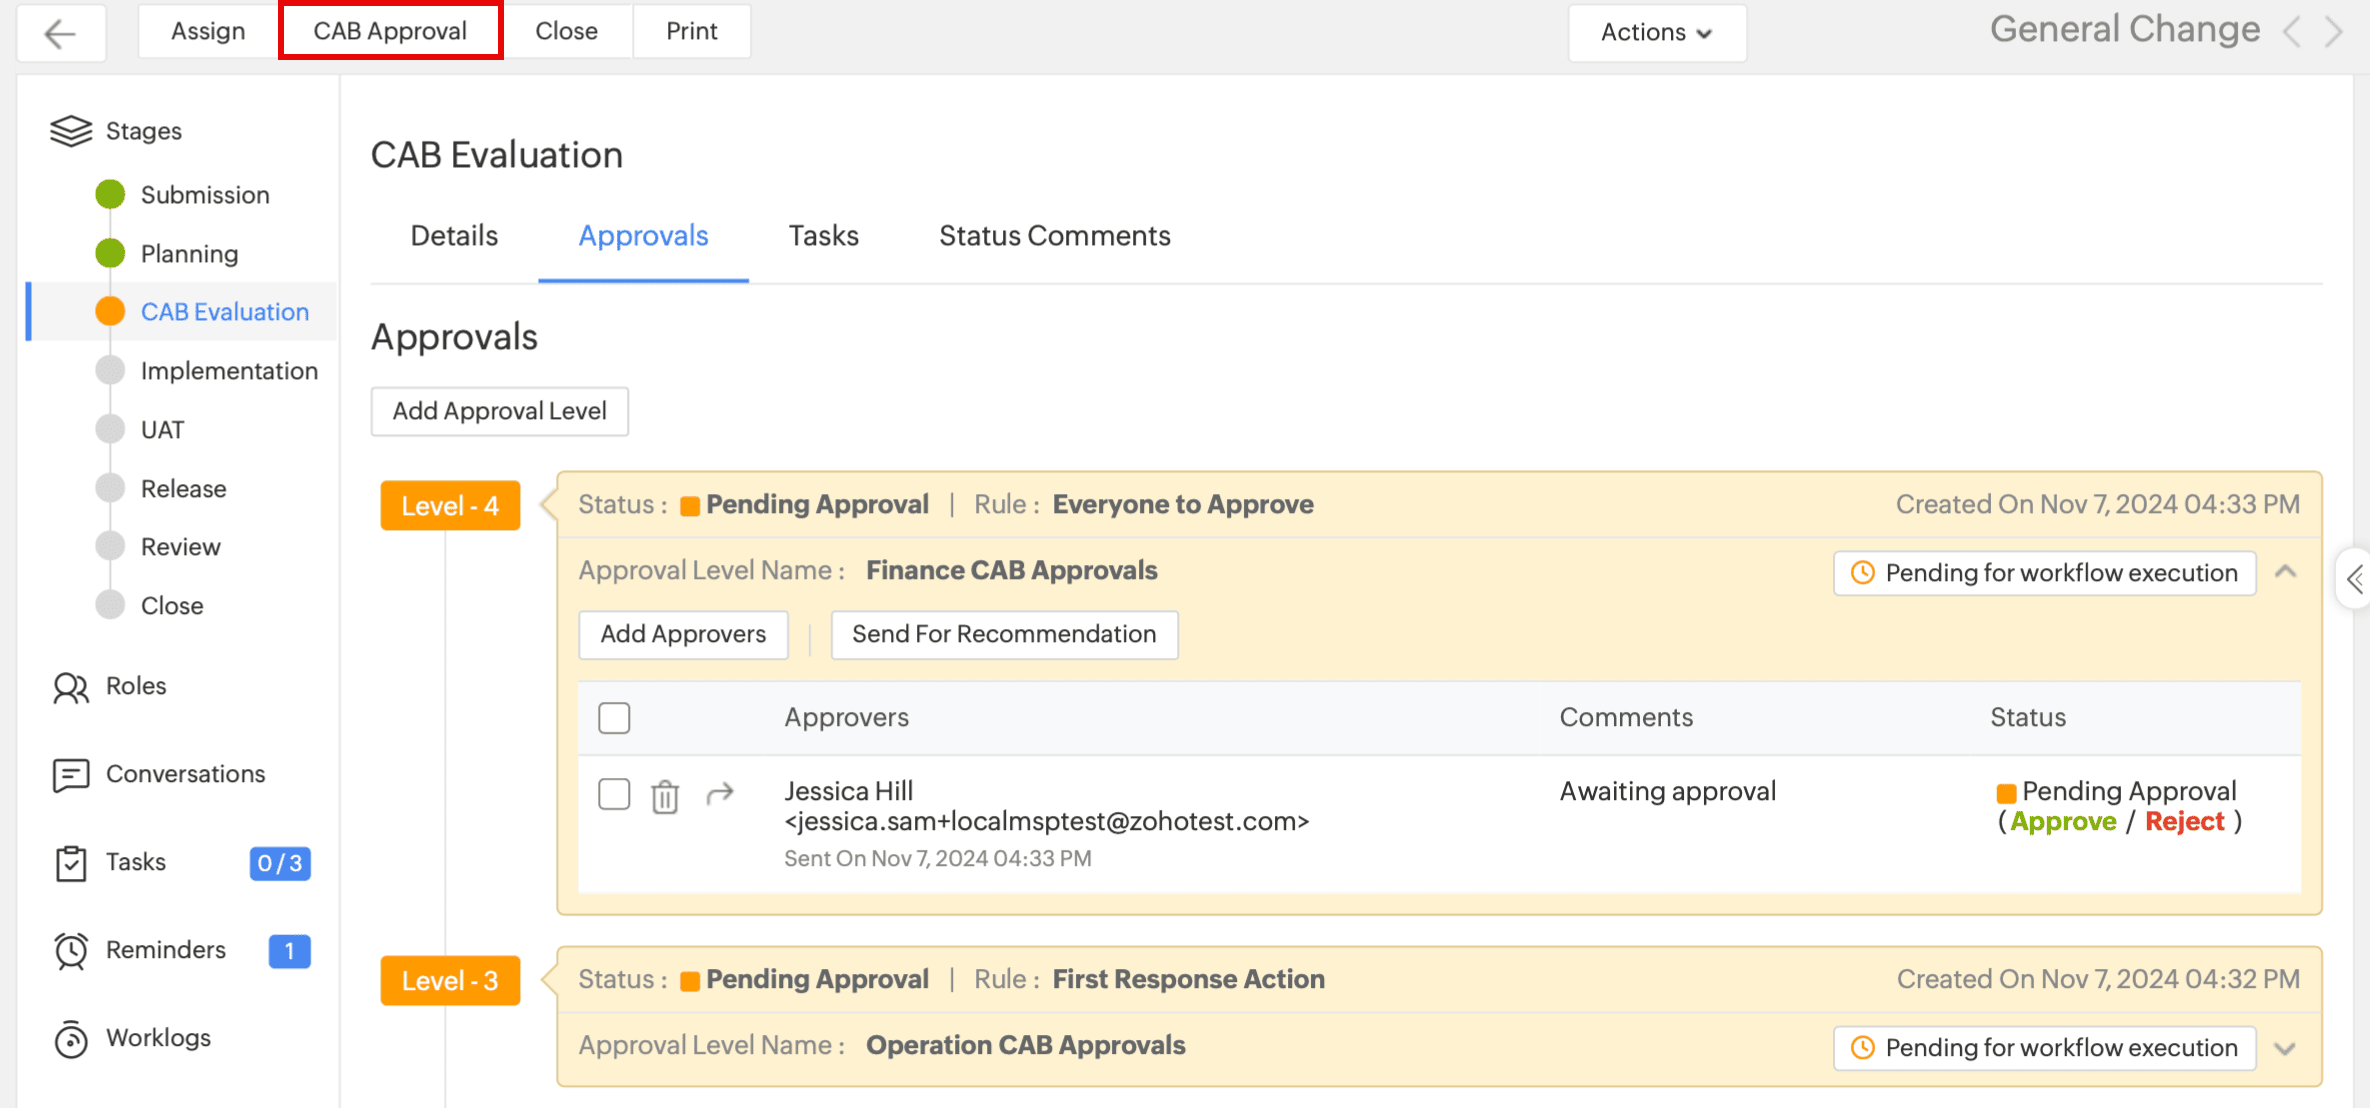Viewport: 2370px width, 1108px height.
Task: Click the forward arrow next to Jessica Hill
Action: coord(720,794)
